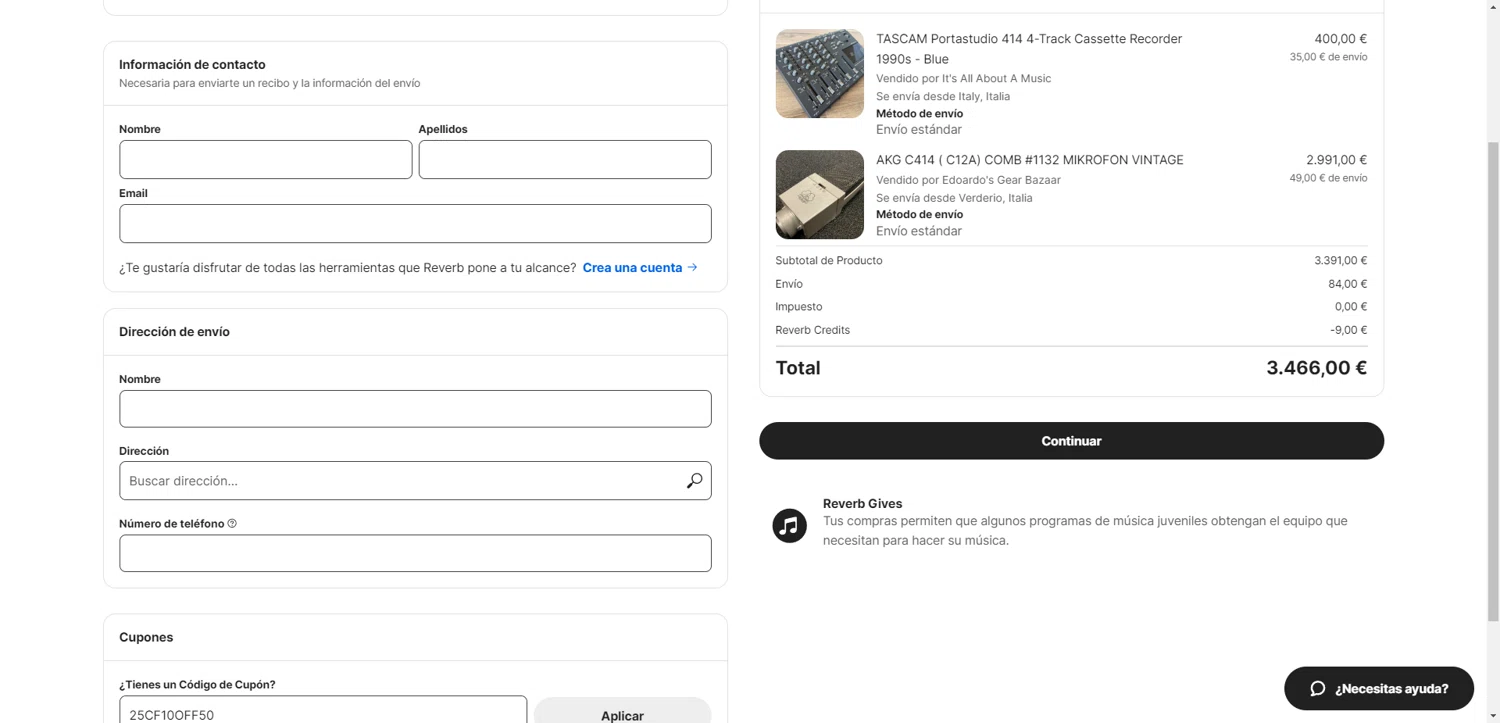1500x723 pixels.
Task: Focus the contact Nombre field
Action: (265, 160)
